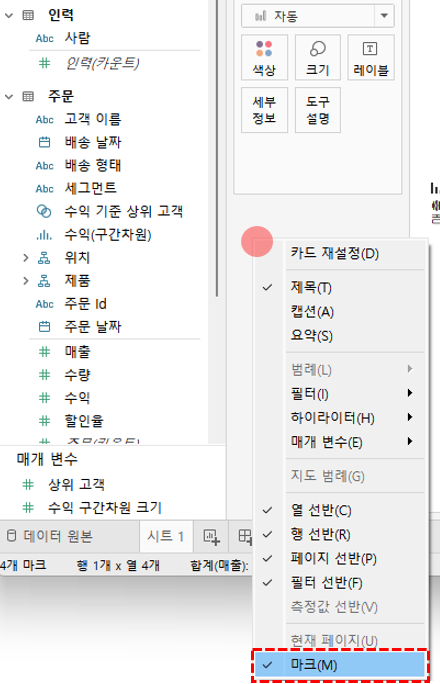Viewport: 440px width, 684px height.
Task: Toggle 제목(T) in the context menu
Action: (x=339, y=287)
